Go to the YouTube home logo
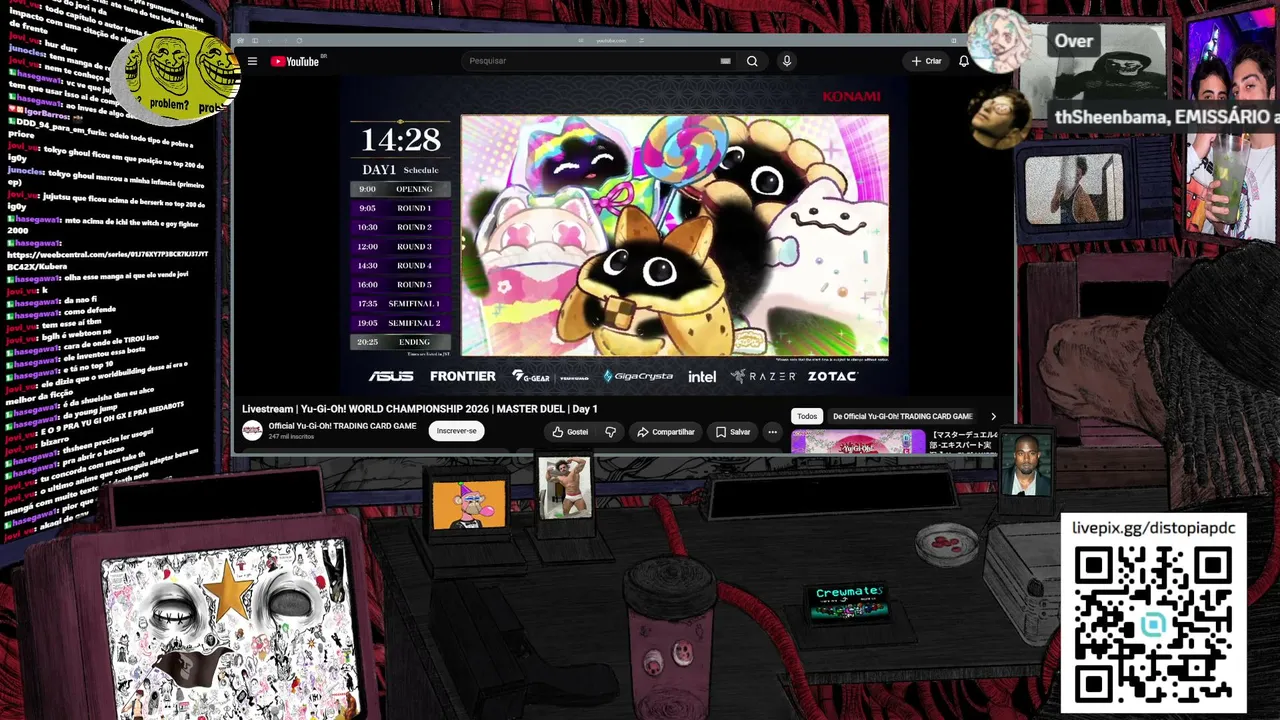 click(x=294, y=61)
